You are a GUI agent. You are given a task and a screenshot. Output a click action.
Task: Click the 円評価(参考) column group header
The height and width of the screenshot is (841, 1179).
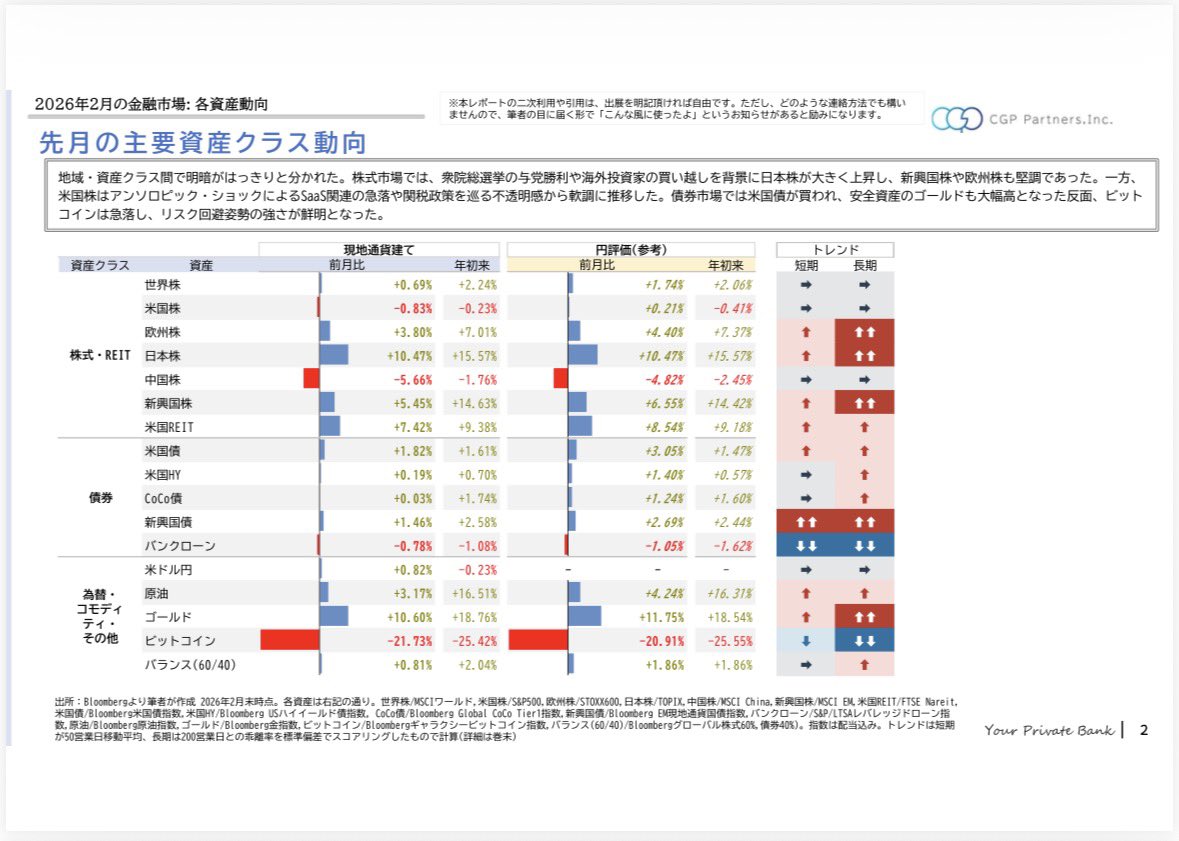631,250
